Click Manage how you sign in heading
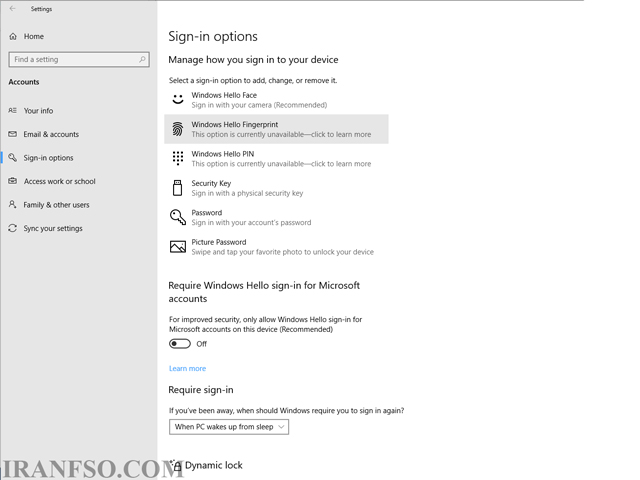This screenshot has height=480, width=640. (x=253, y=60)
